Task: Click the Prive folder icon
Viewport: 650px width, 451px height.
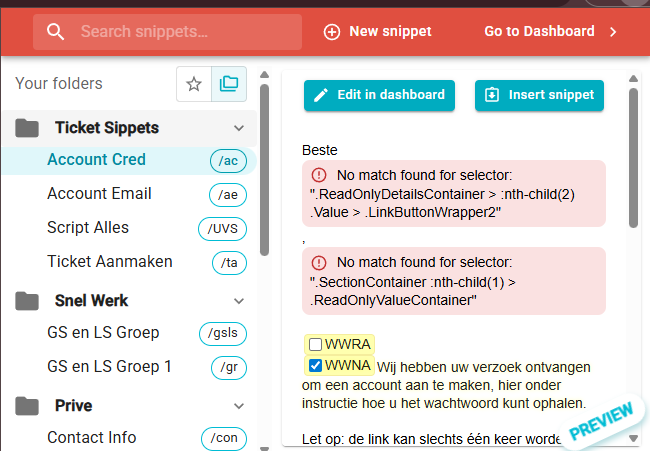Action: coord(27,405)
